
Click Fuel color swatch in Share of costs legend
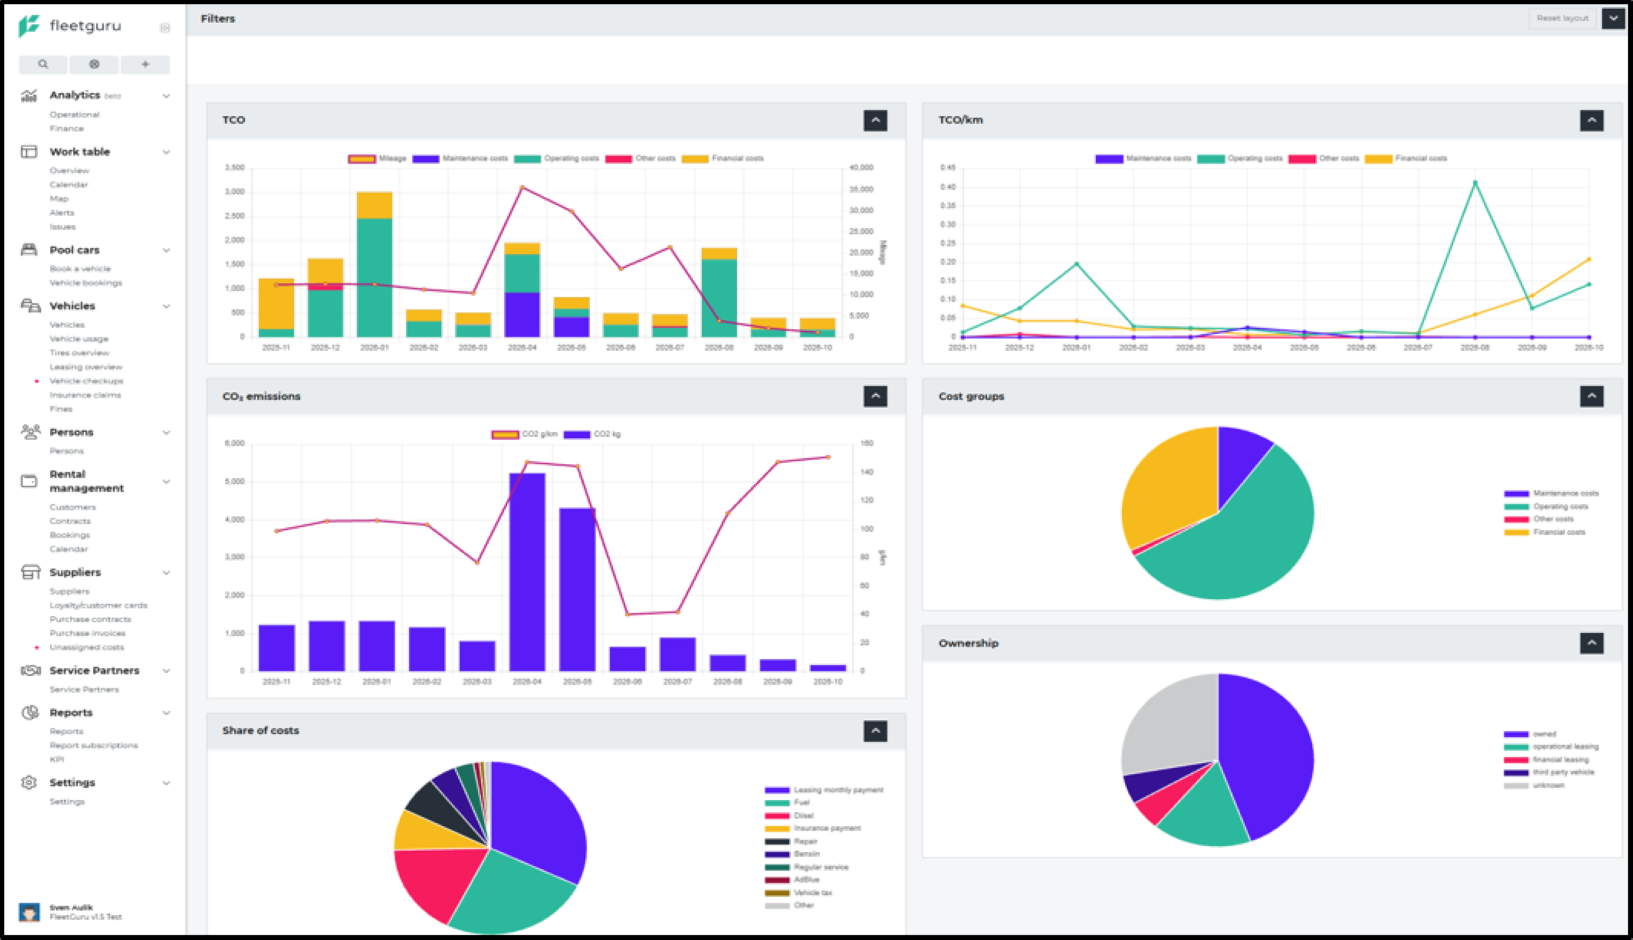(777, 803)
